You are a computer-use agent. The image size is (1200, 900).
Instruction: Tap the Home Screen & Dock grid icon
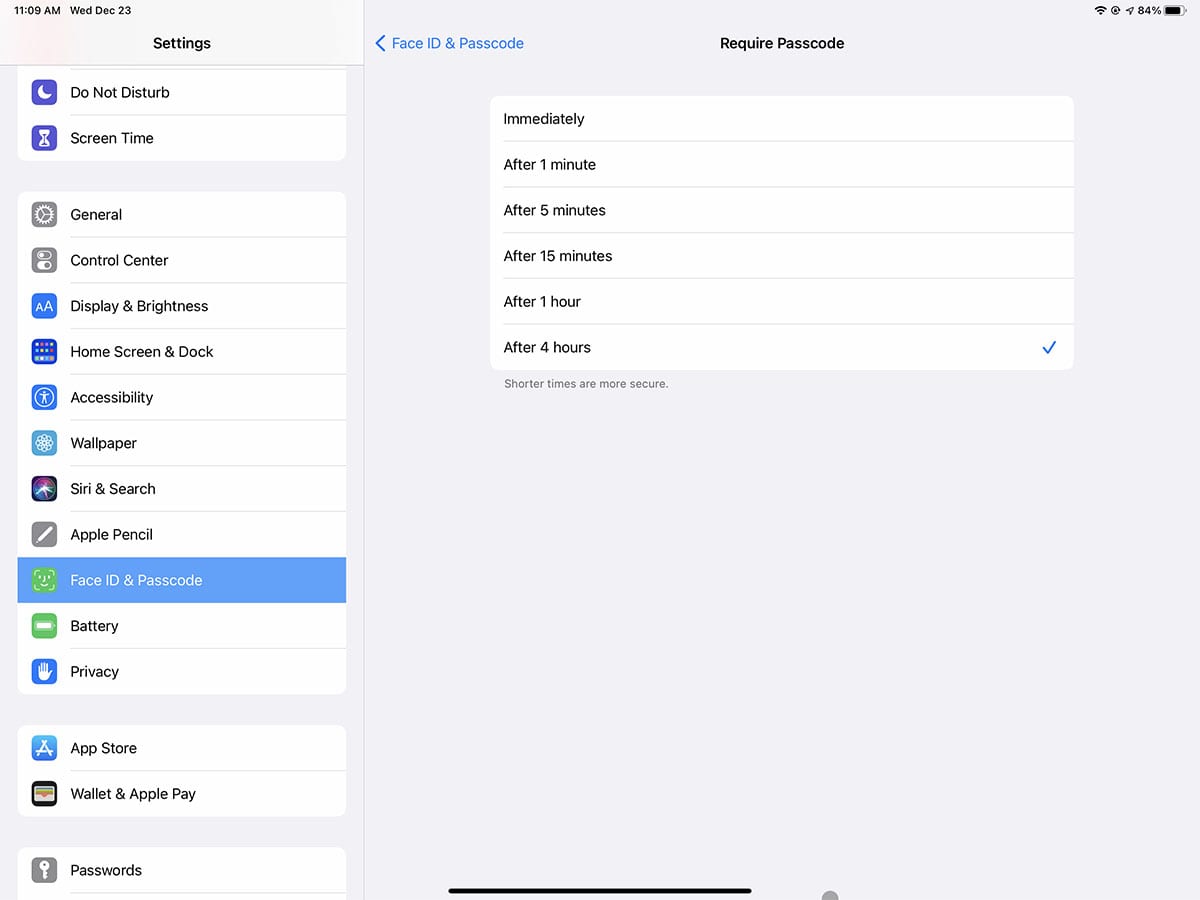tap(44, 352)
